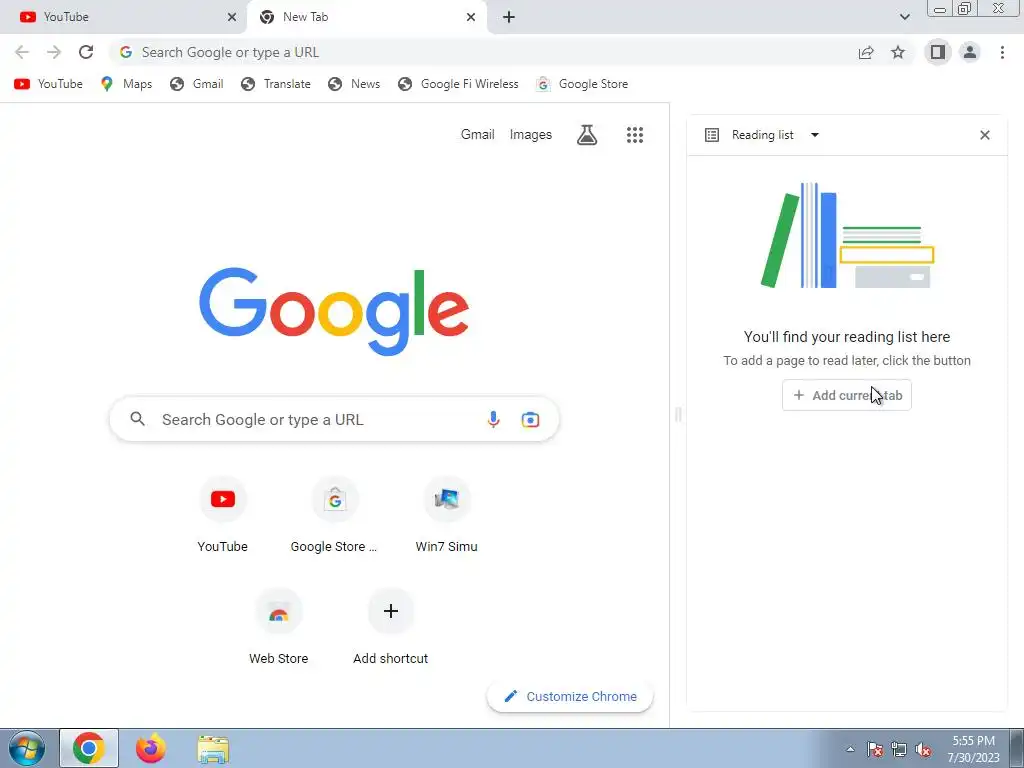Screen dimensions: 1024x768
Task: Focus the address bar URL field
Action: point(483,52)
